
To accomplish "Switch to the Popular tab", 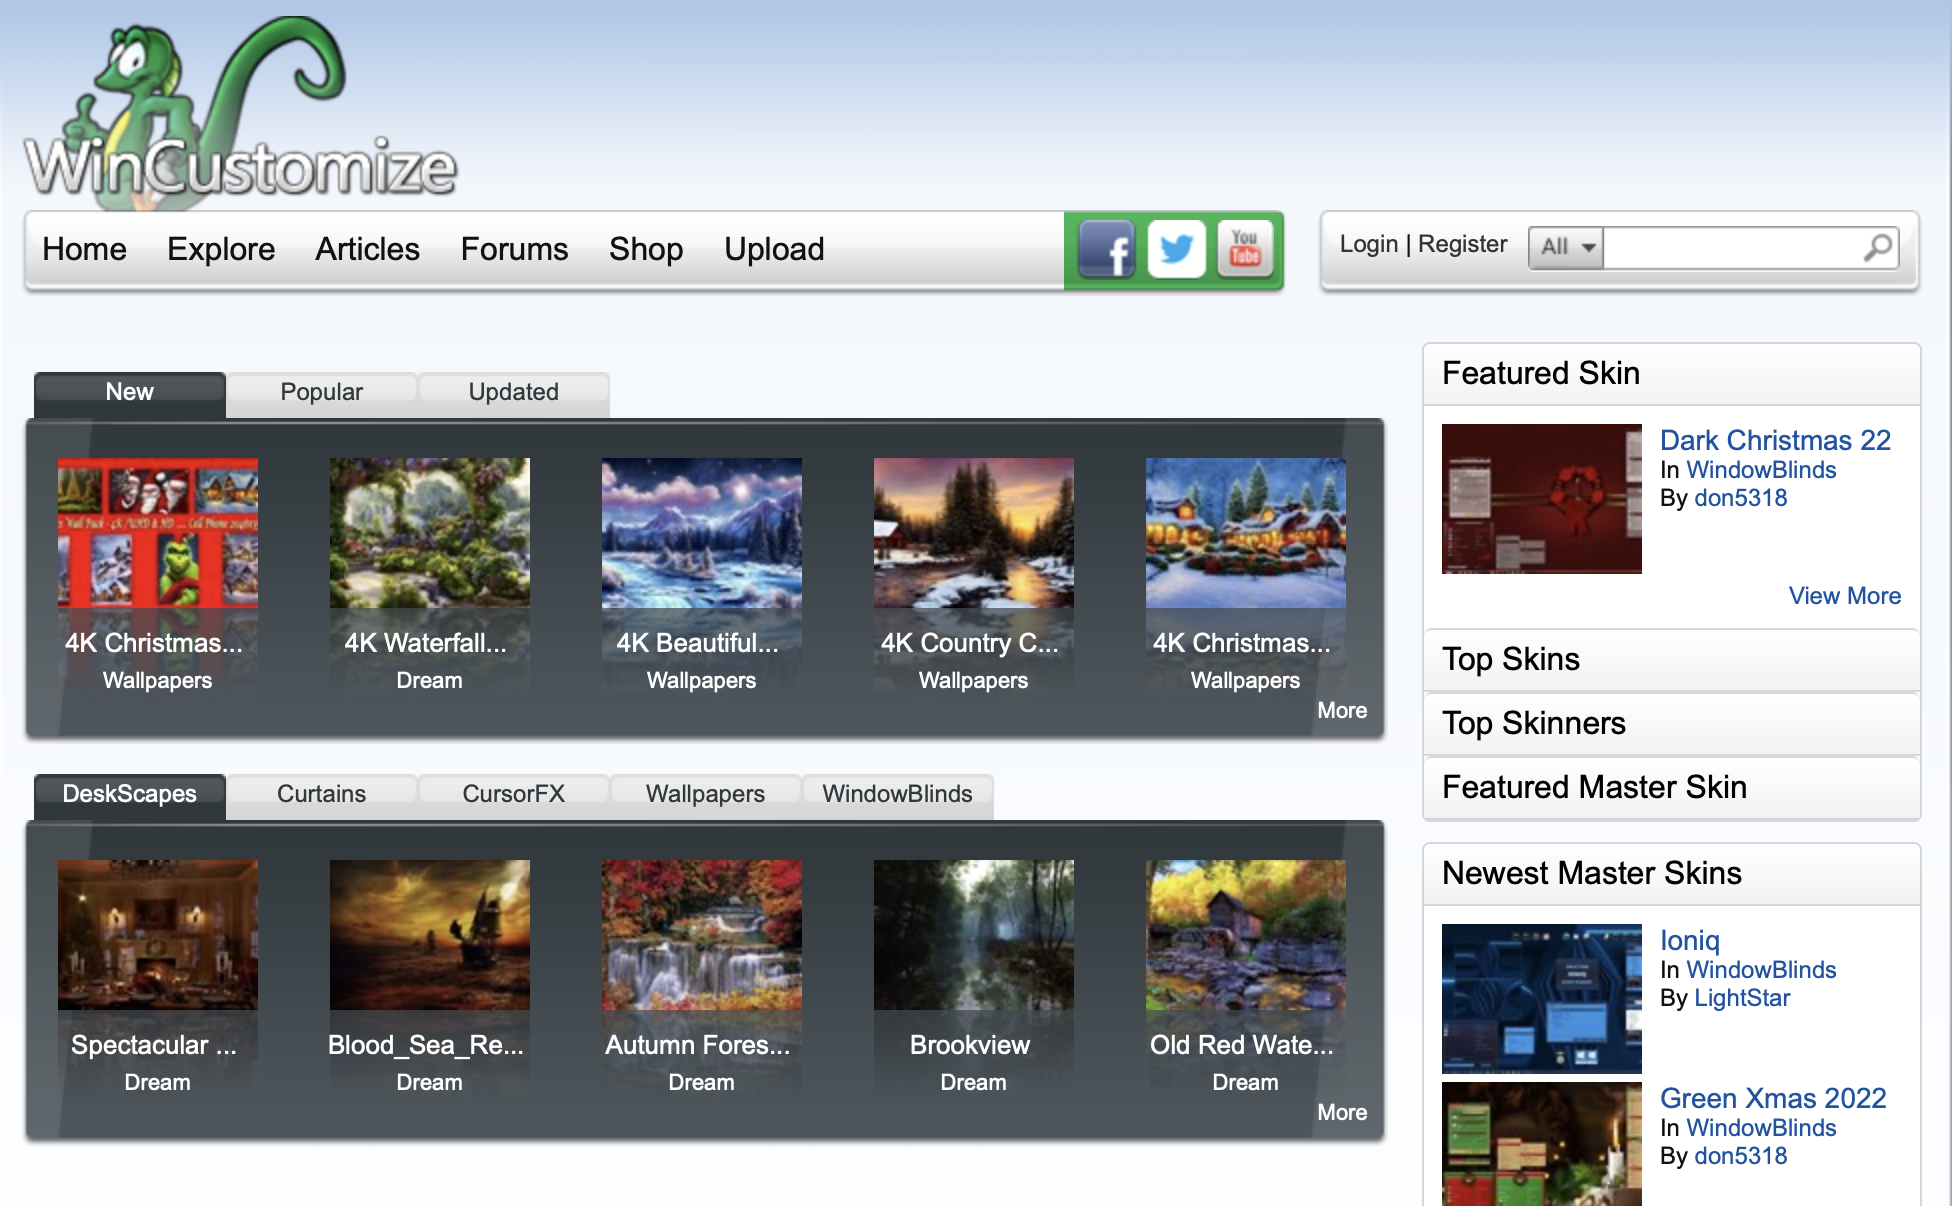I will [x=321, y=393].
